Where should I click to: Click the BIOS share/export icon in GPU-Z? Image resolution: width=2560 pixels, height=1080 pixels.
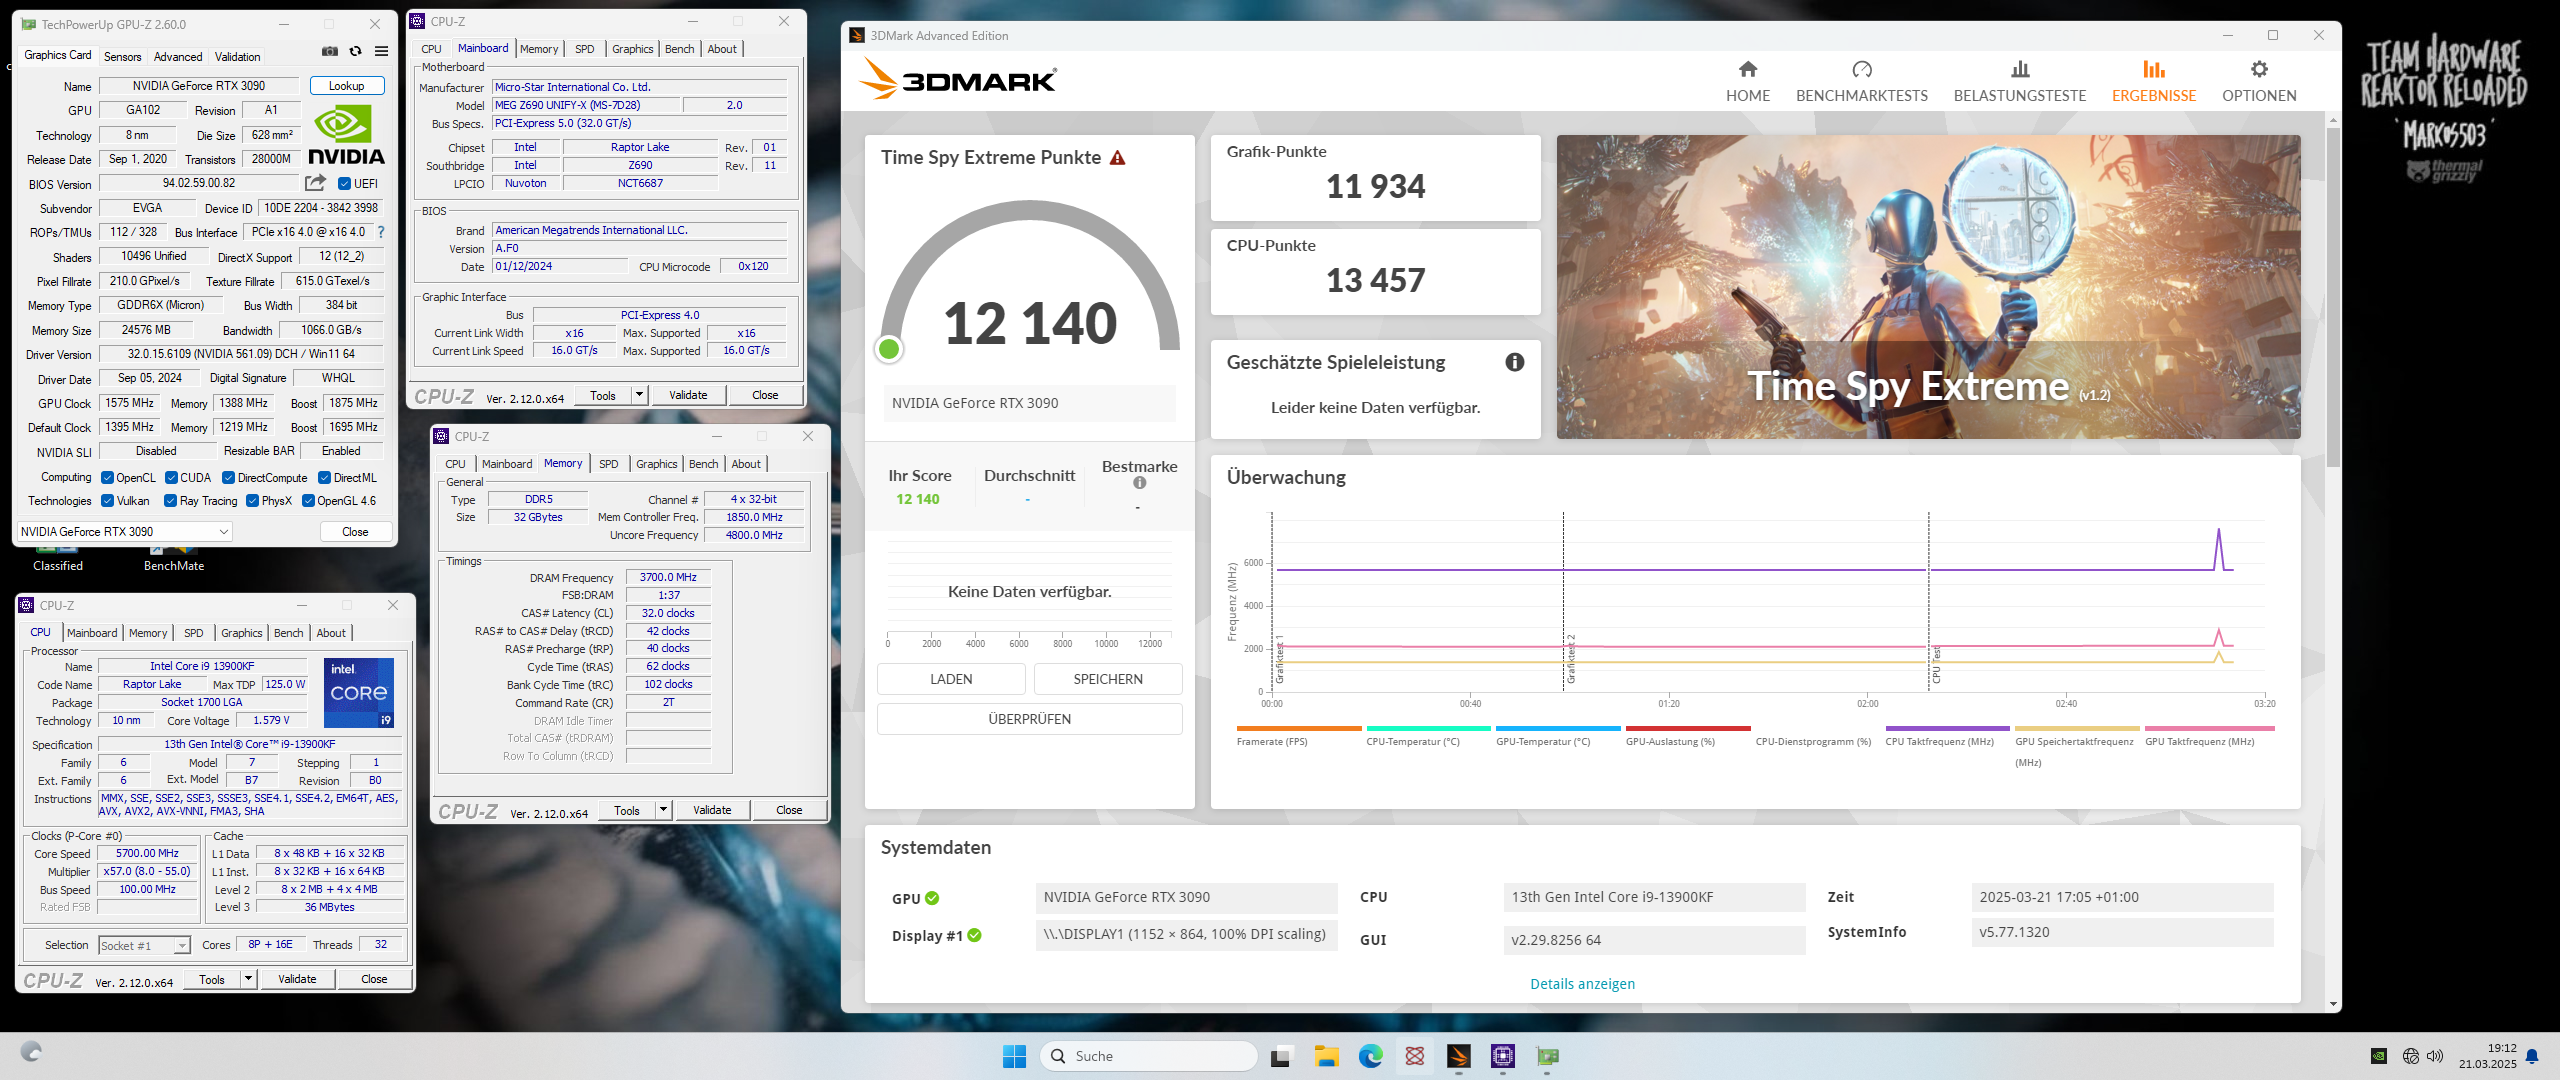[x=315, y=183]
